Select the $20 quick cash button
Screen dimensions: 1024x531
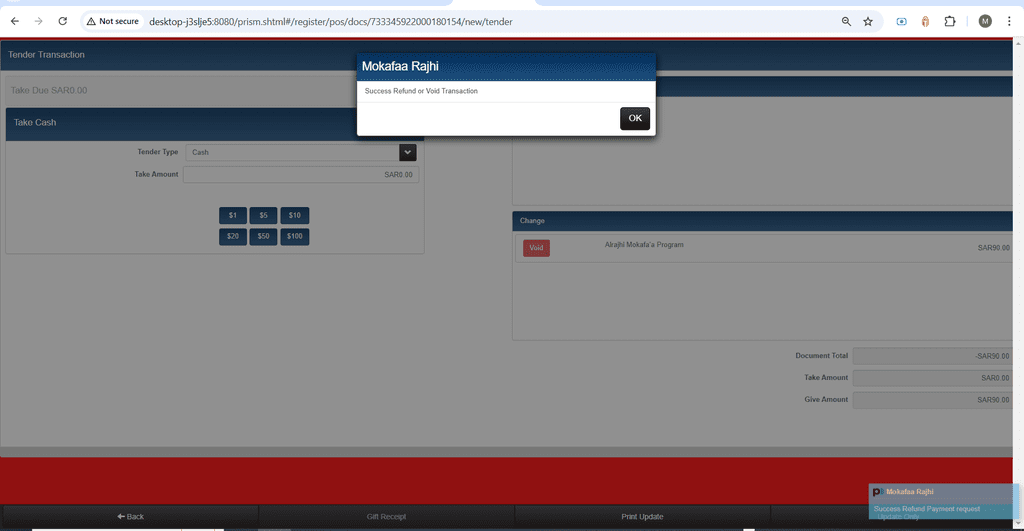tap(233, 236)
